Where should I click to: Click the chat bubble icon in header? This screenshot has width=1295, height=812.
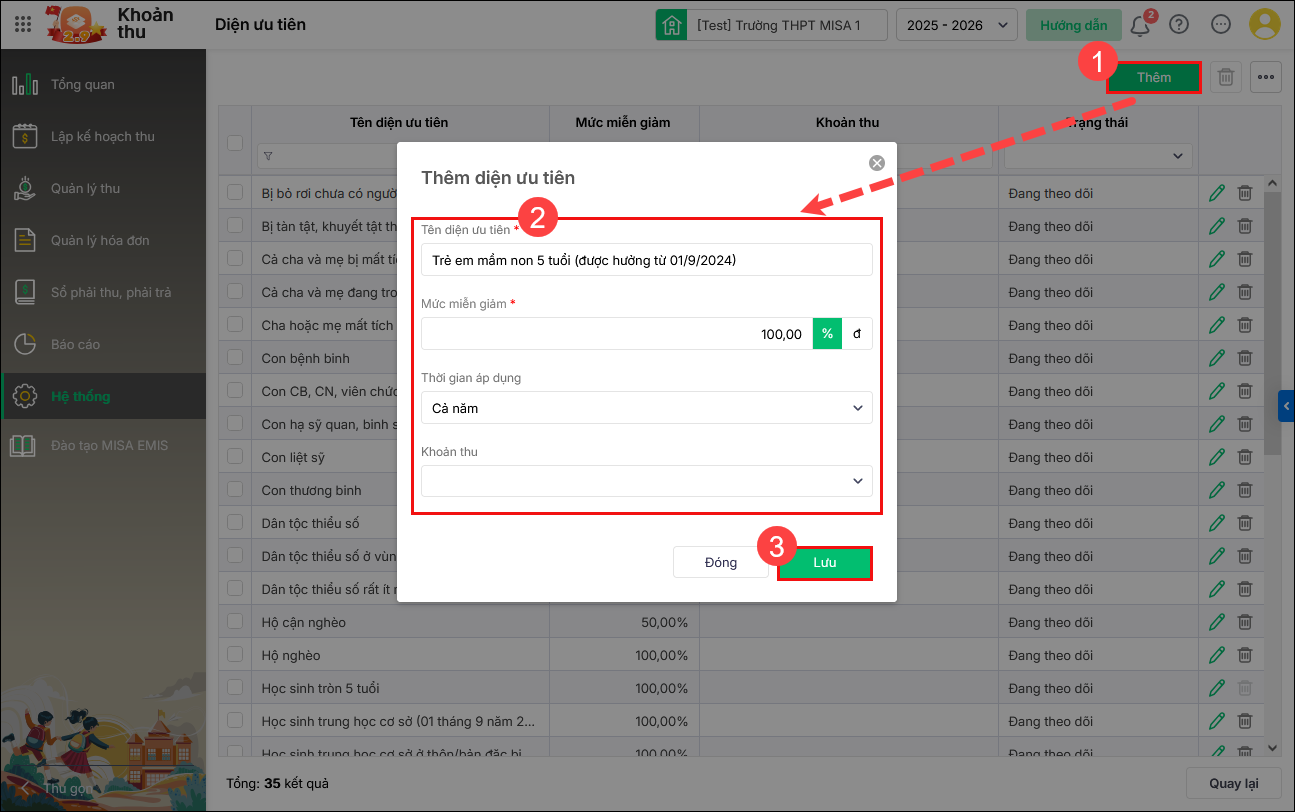(1221, 24)
